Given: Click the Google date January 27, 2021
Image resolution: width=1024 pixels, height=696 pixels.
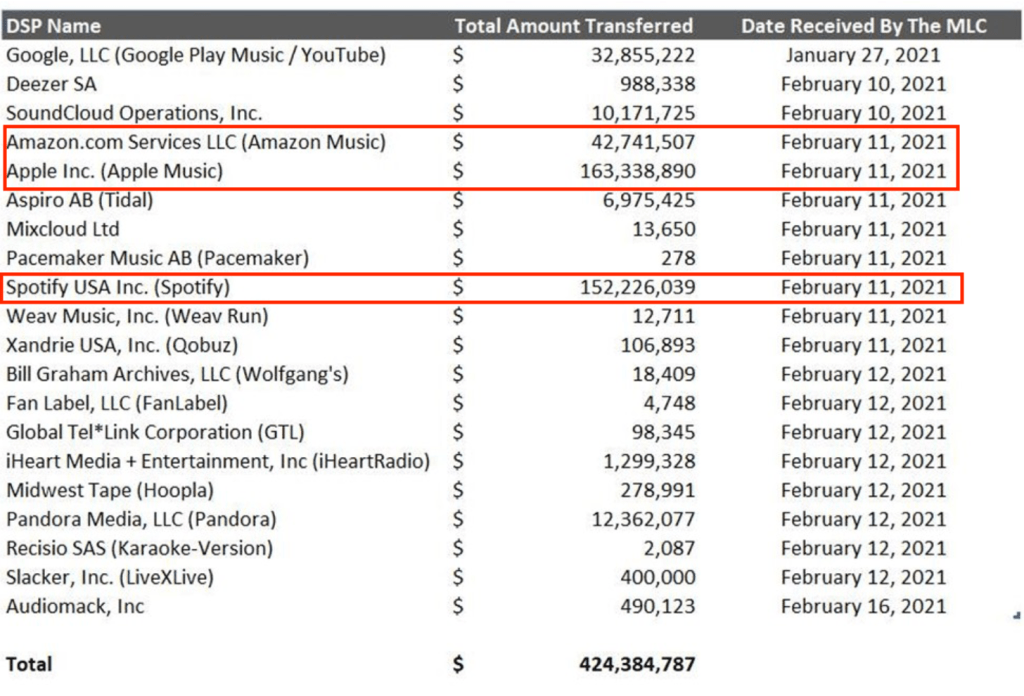Looking at the screenshot, I should pos(863,55).
